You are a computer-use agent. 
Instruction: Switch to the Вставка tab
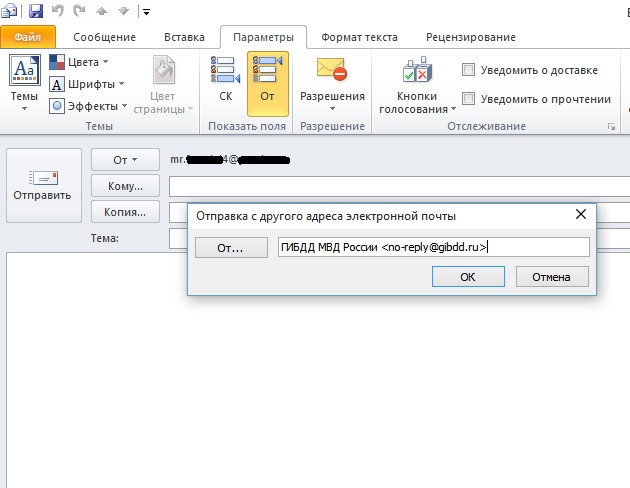(x=183, y=37)
